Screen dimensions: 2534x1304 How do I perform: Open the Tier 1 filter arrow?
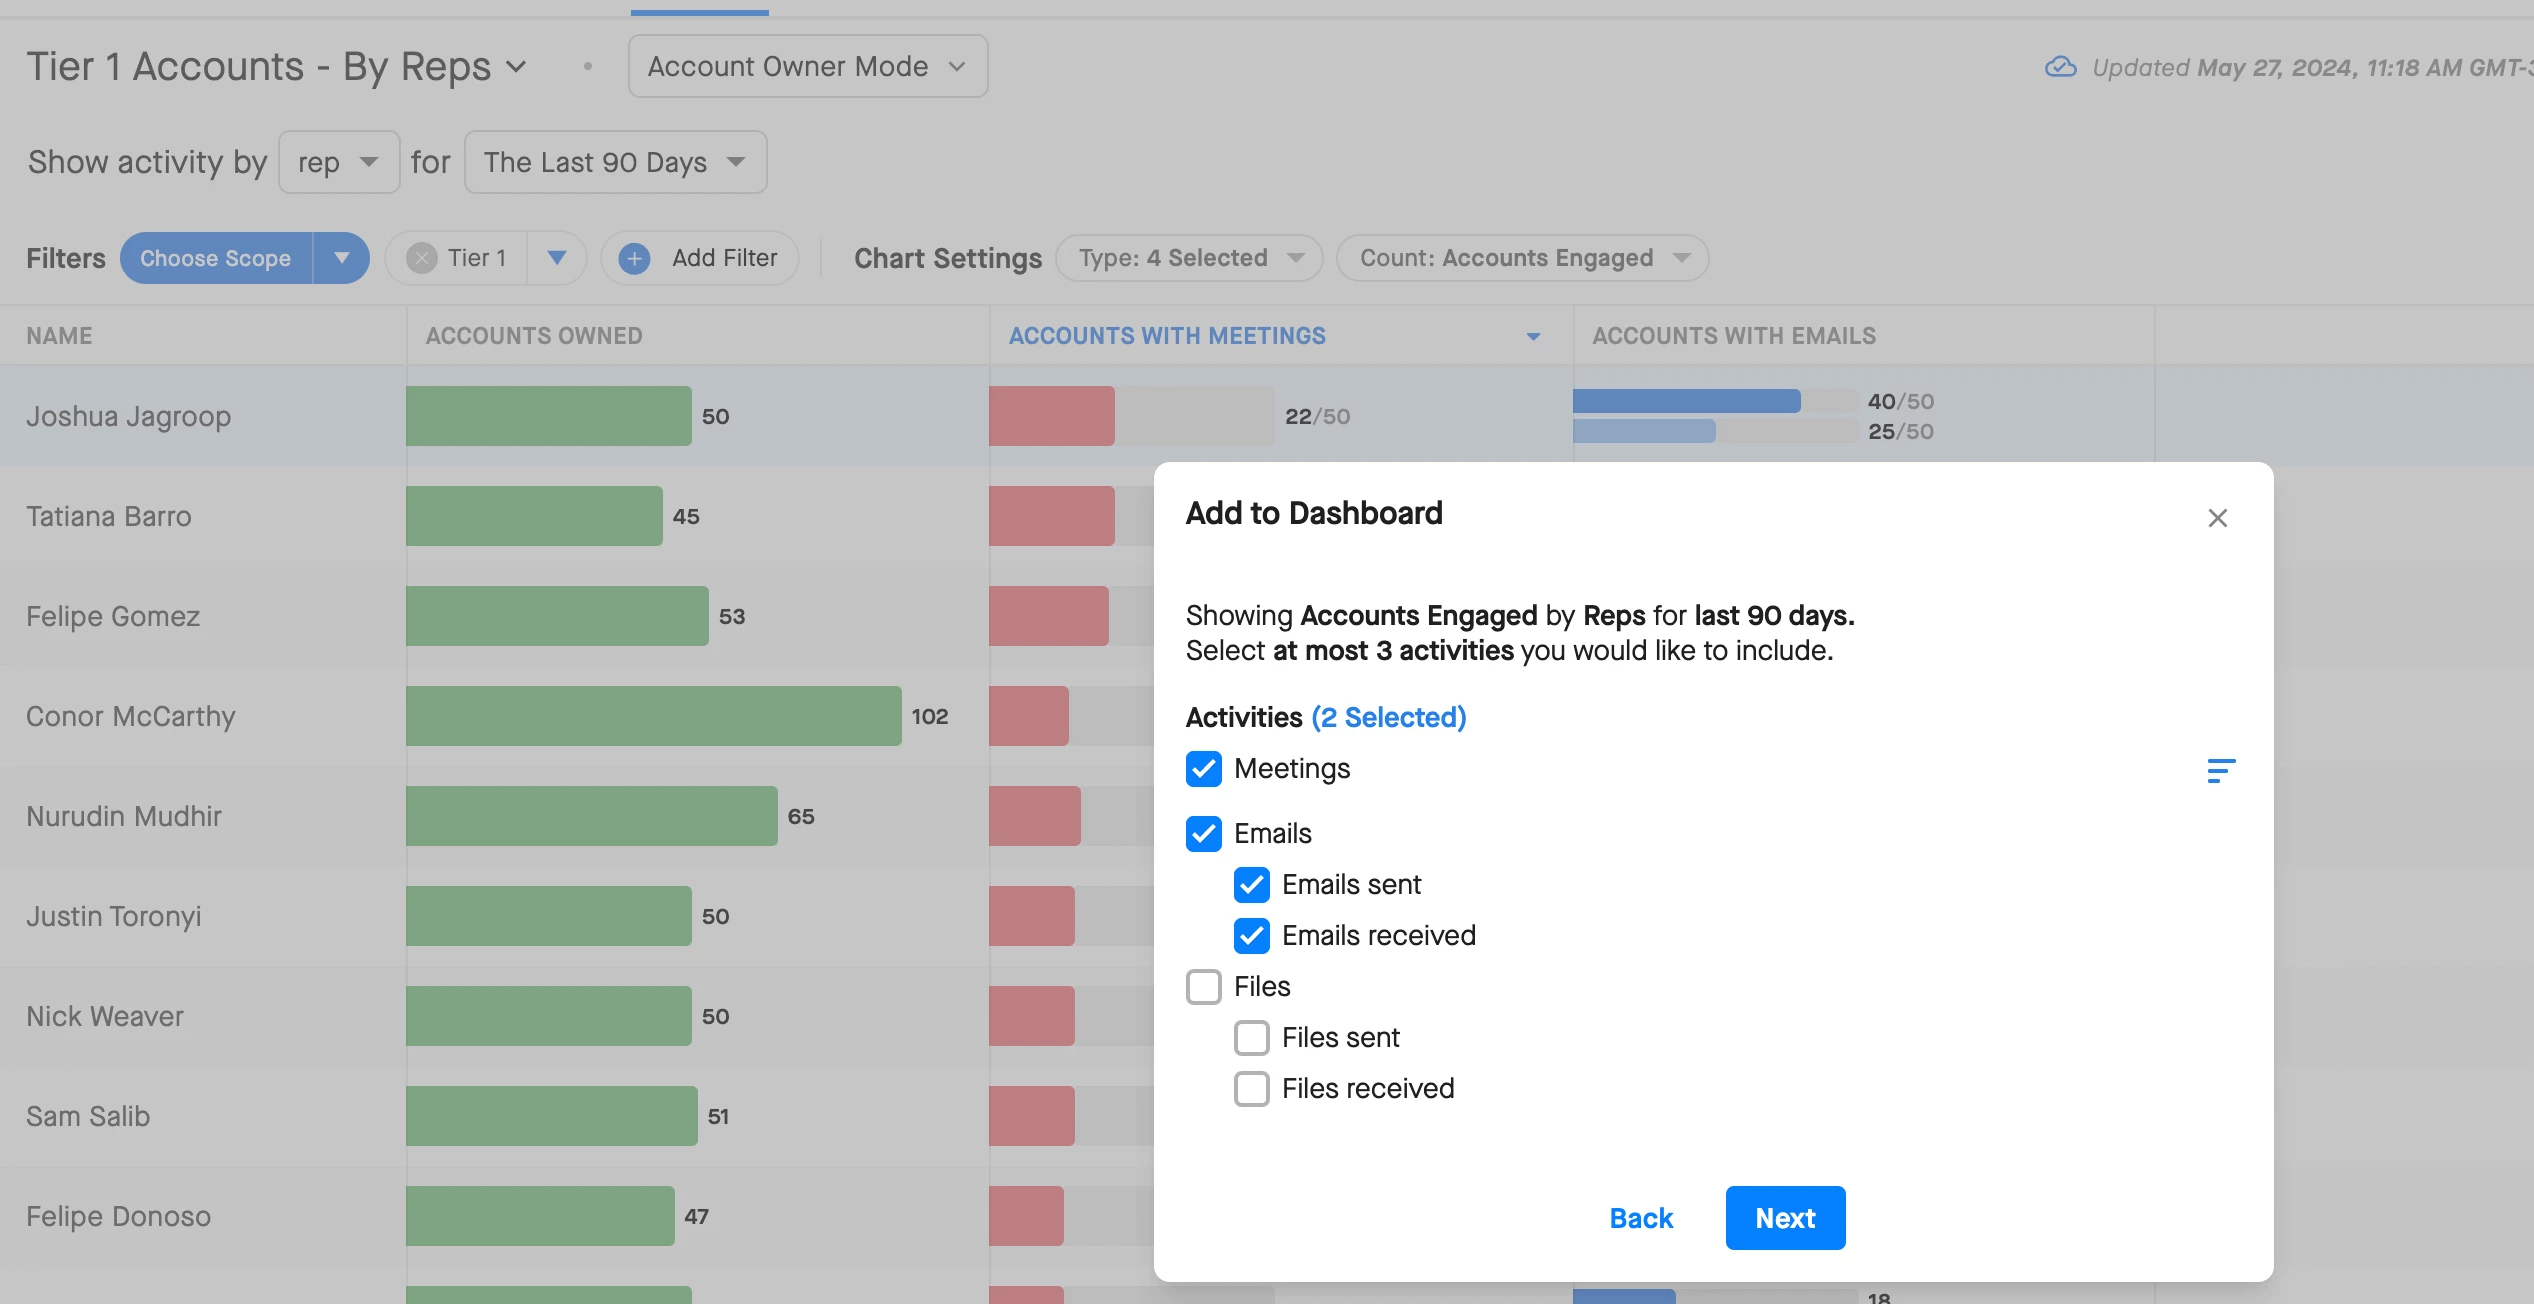[x=557, y=258]
